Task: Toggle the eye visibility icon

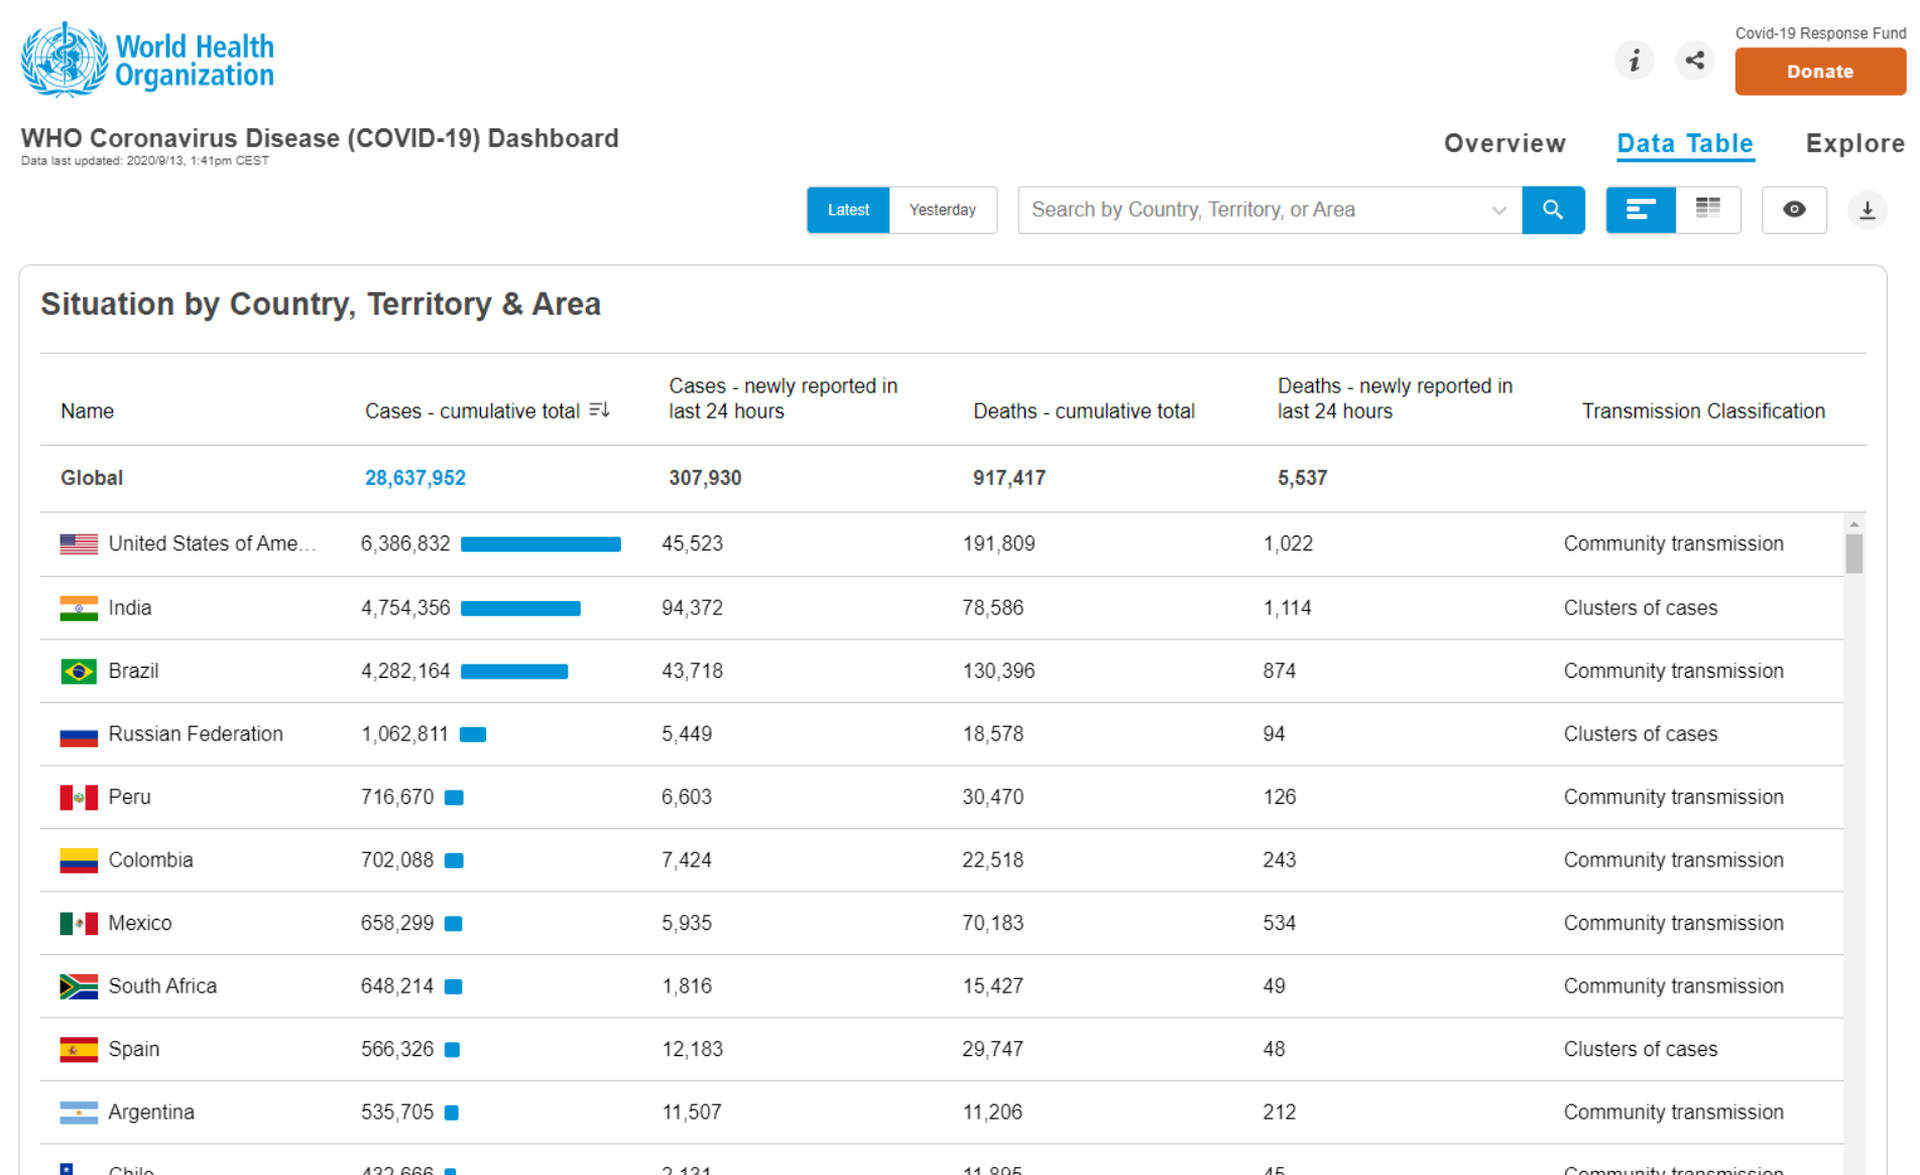Action: tap(1794, 210)
